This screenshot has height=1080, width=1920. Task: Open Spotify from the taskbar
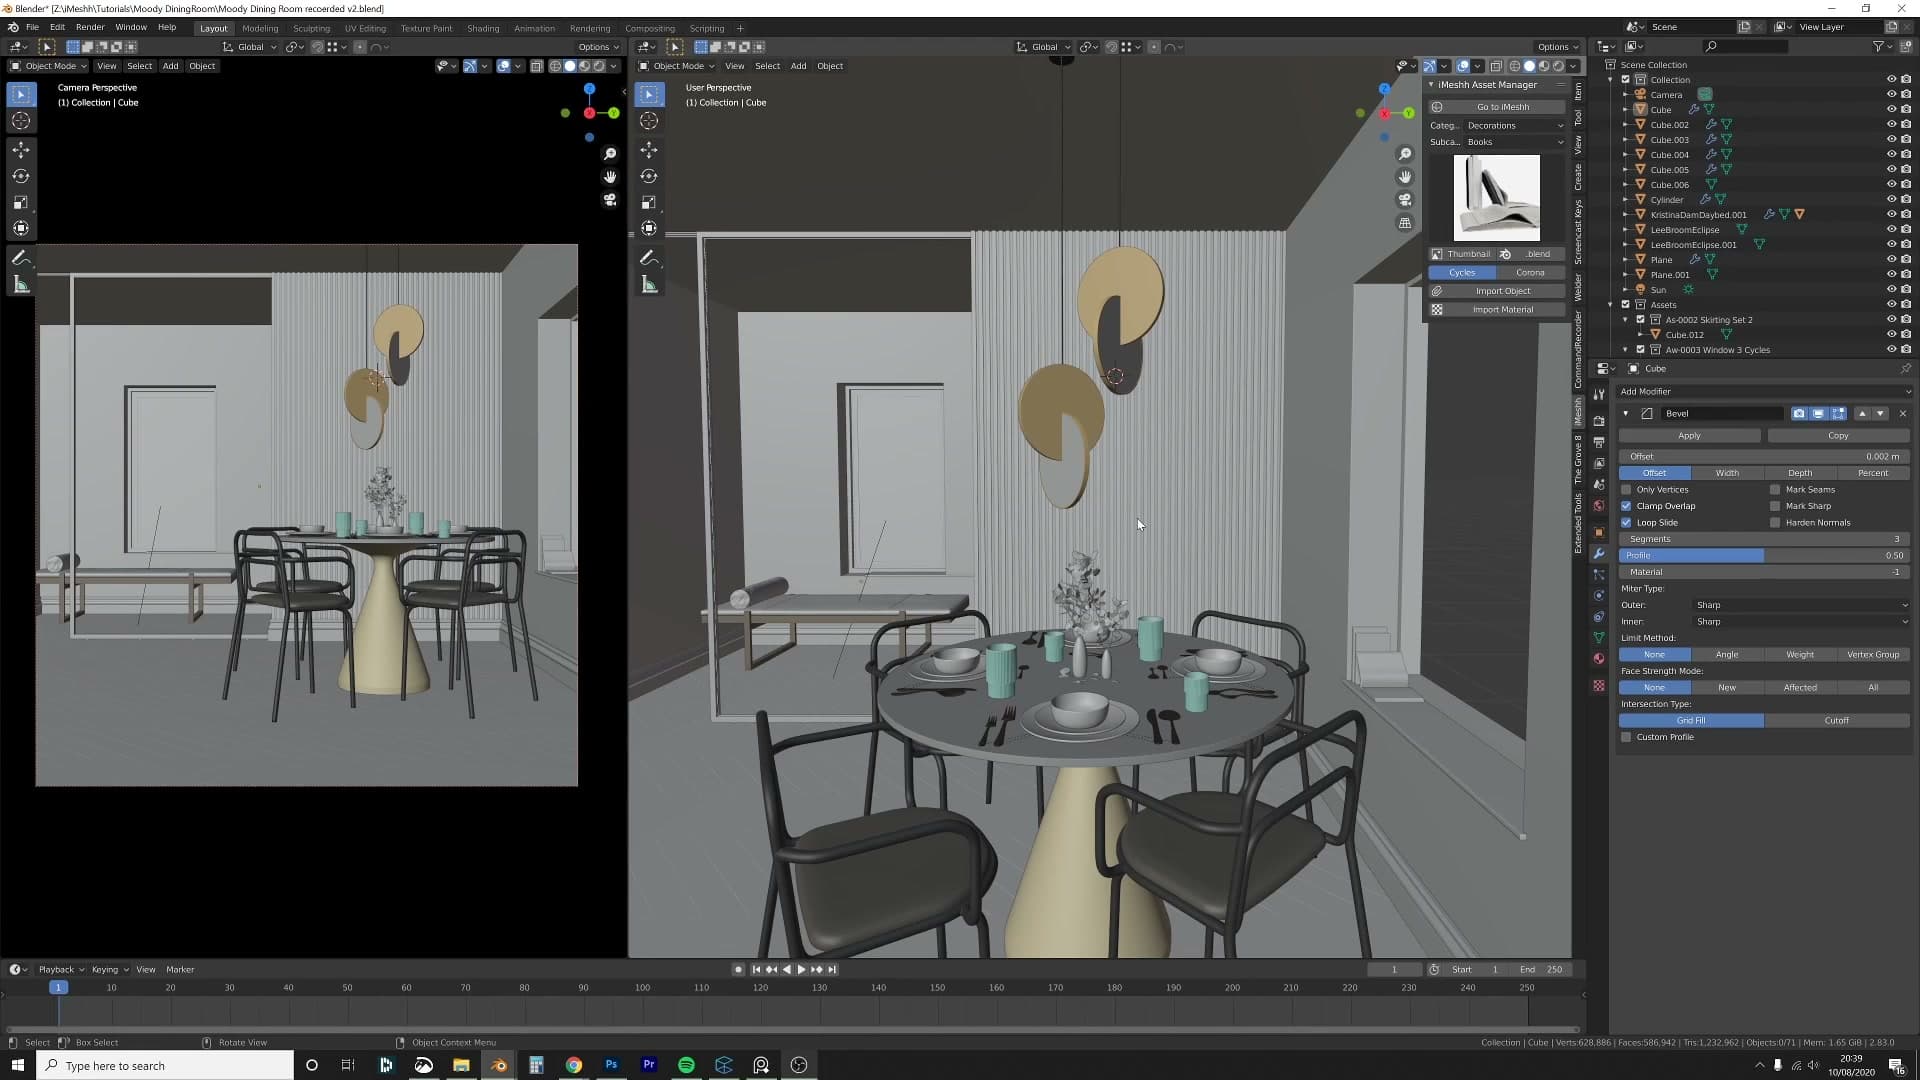(x=686, y=1065)
